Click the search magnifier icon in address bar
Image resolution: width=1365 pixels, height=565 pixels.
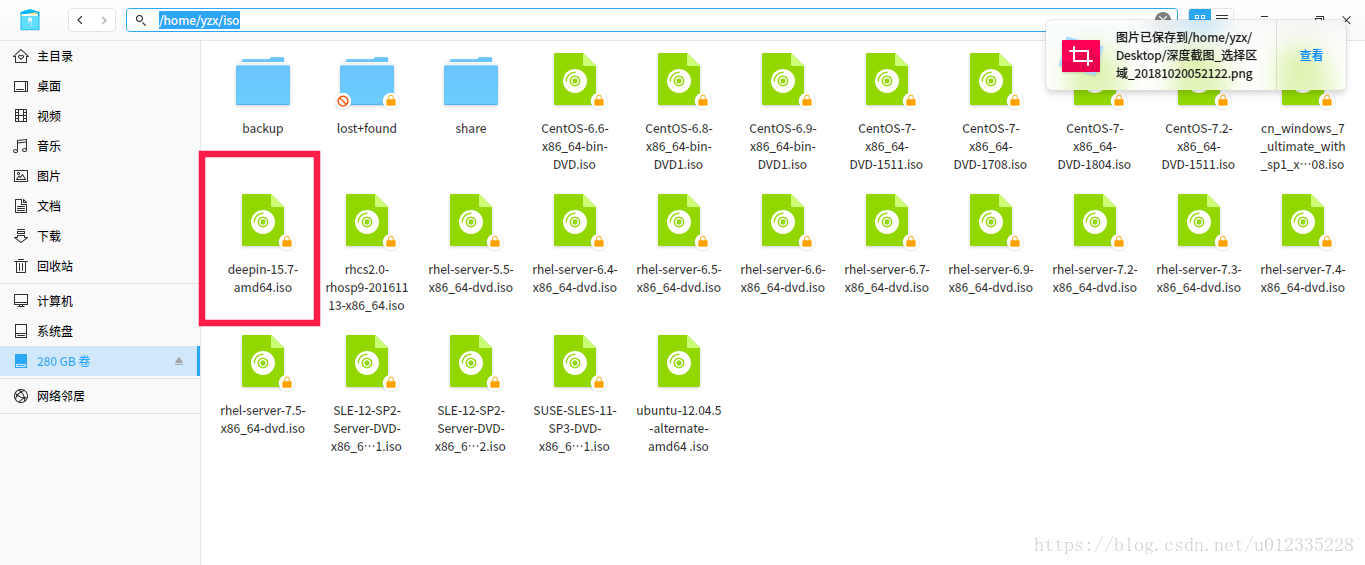[x=143, y=20]
